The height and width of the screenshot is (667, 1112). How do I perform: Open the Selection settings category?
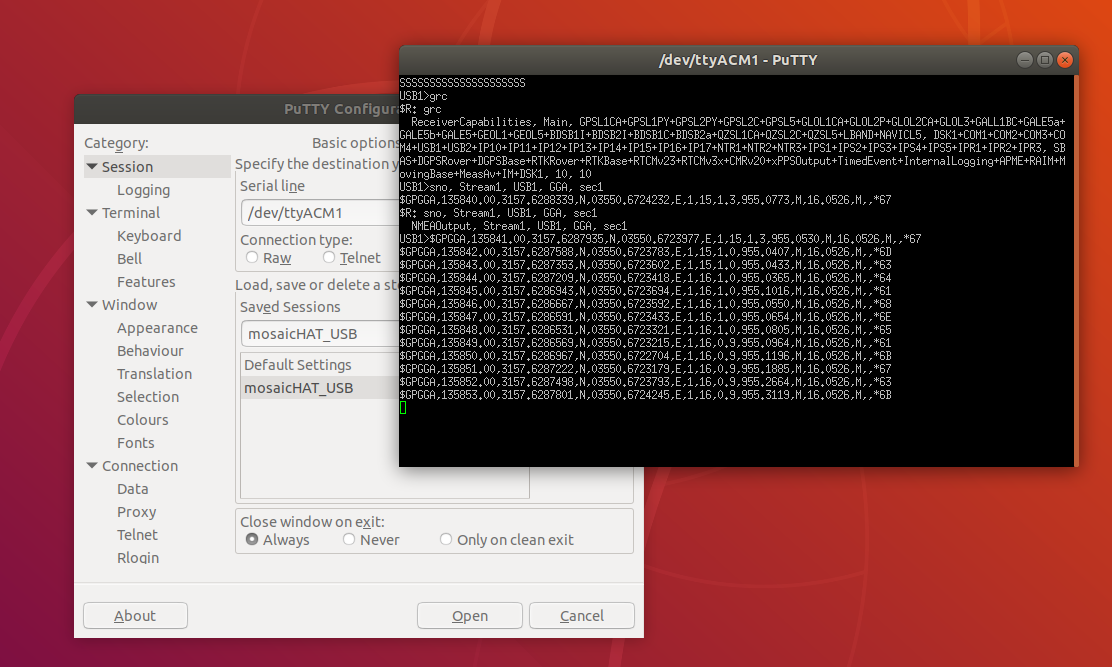click(148, 397)
